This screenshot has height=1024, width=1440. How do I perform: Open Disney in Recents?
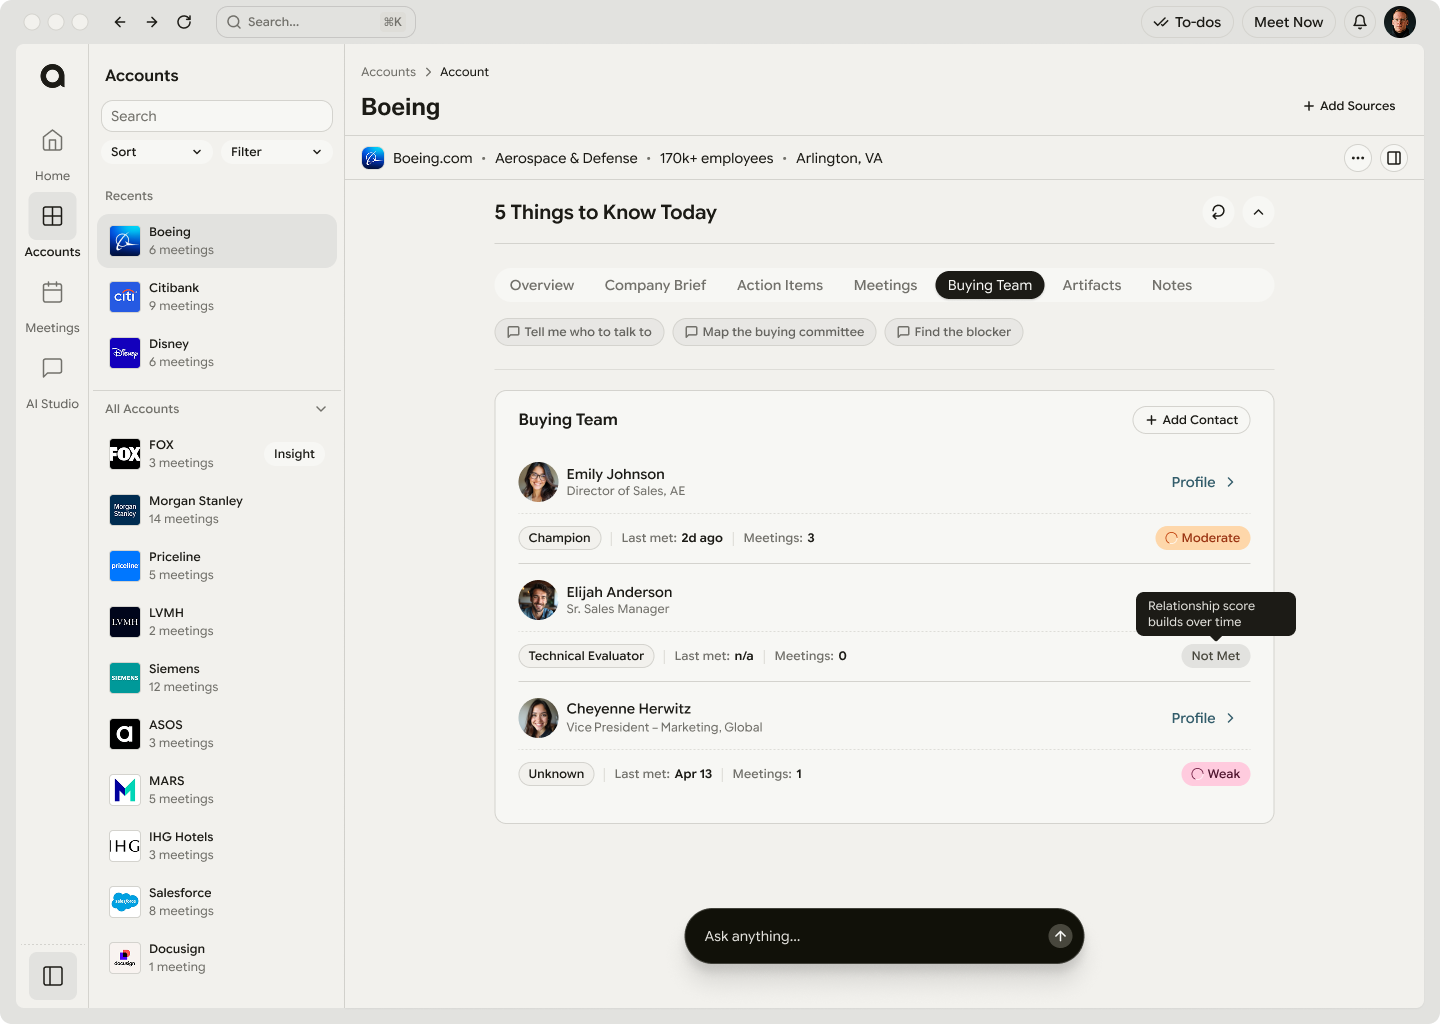tap(217, 353)
